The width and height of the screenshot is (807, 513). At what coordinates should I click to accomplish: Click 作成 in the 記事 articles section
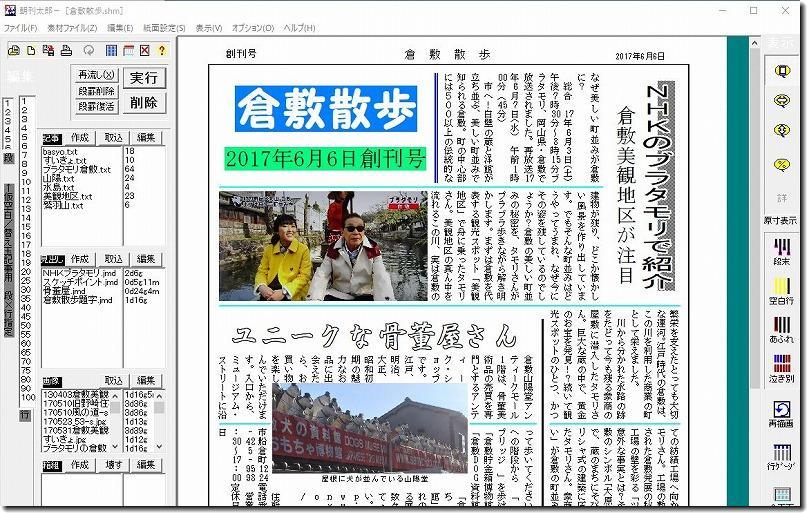pyautogui.click(x=80, y=137)
